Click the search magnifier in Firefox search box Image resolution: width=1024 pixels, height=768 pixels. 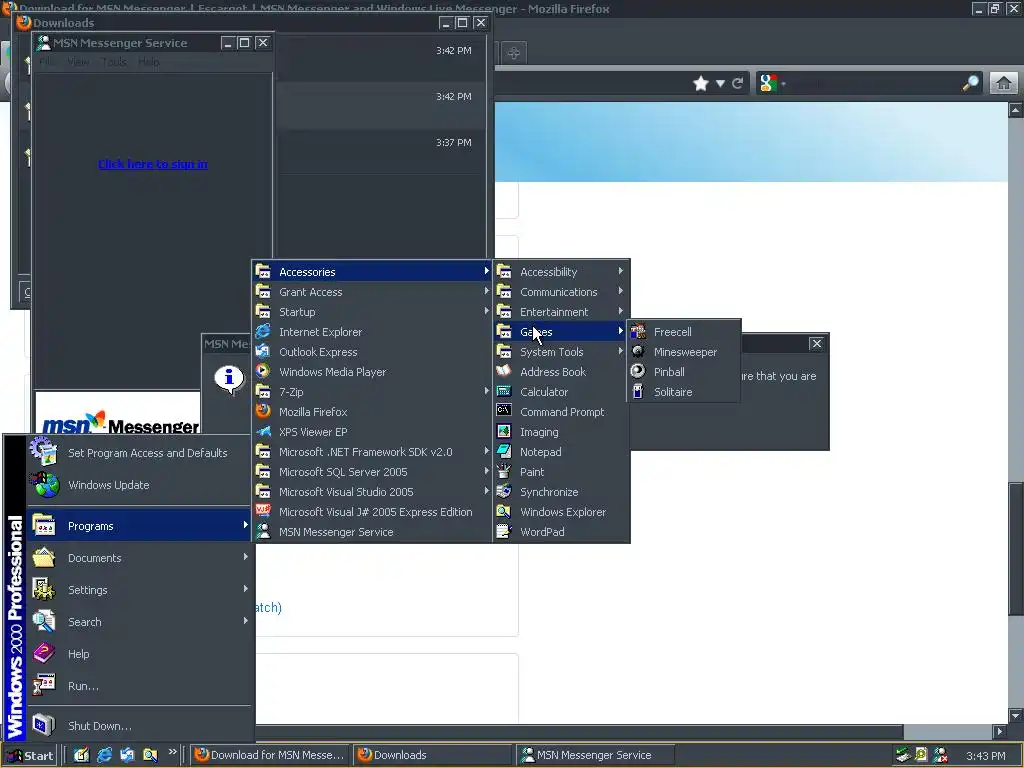[x=970, y=83]
